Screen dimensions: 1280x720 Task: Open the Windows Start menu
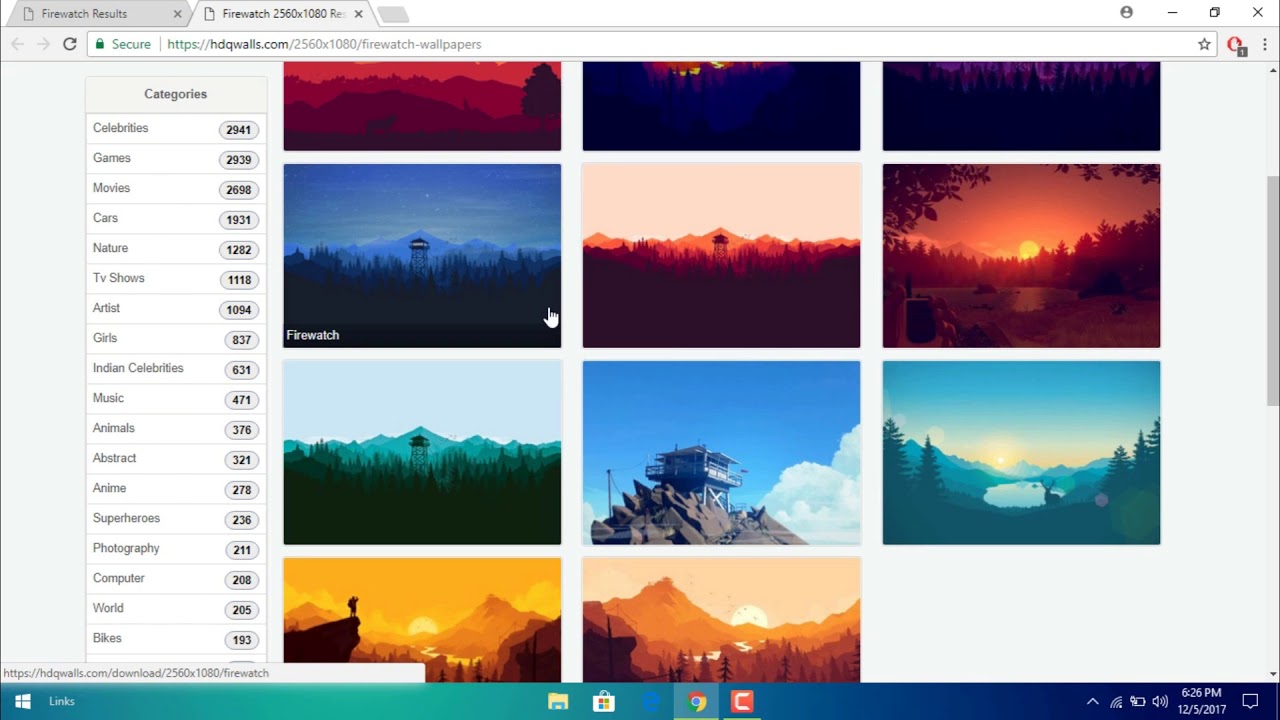click(x=22, y=701)
